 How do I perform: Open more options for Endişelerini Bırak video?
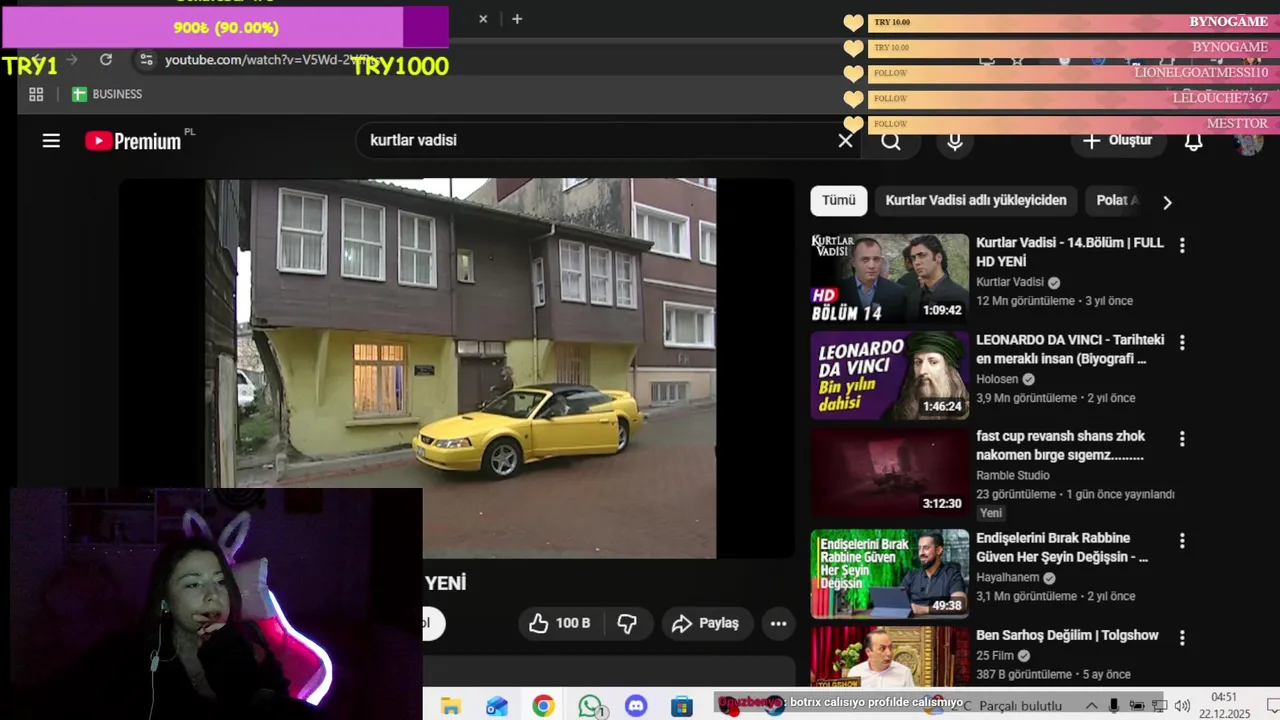(x=1182, y=540)
